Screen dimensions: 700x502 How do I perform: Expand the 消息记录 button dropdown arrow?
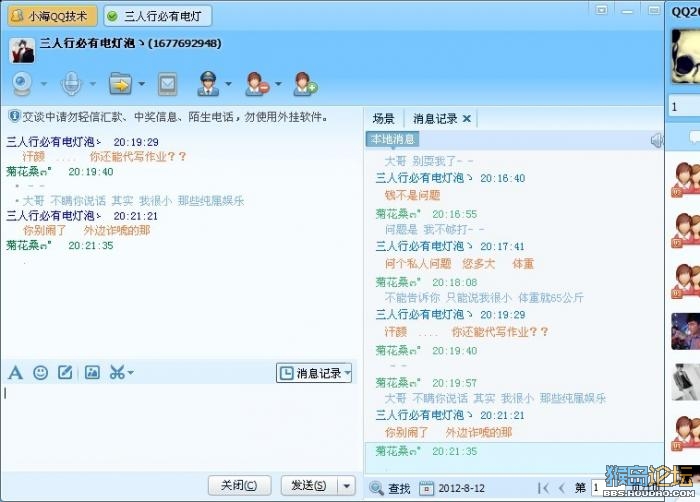[347, 372]
